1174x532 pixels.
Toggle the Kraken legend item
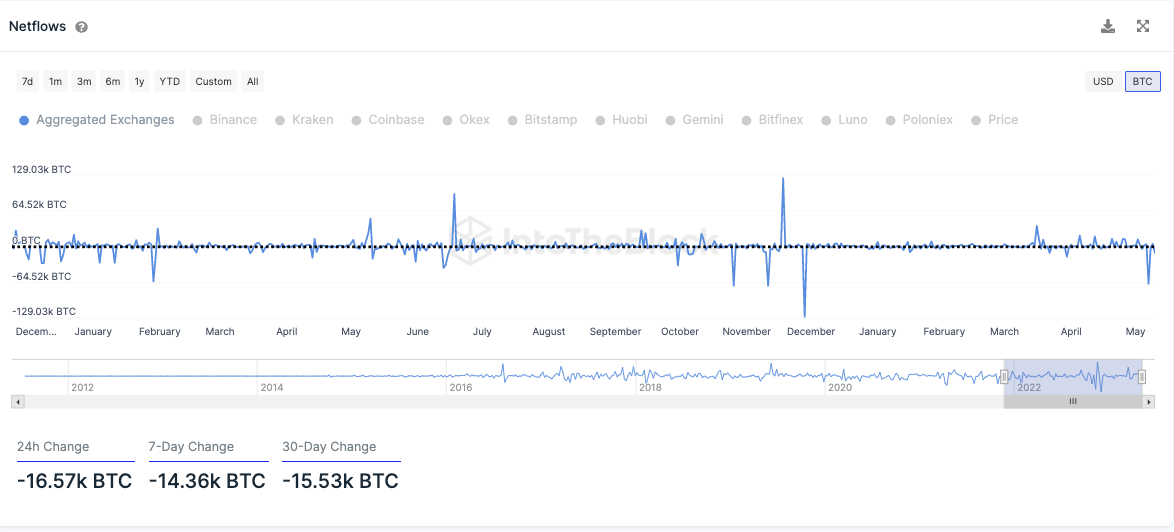304,120
